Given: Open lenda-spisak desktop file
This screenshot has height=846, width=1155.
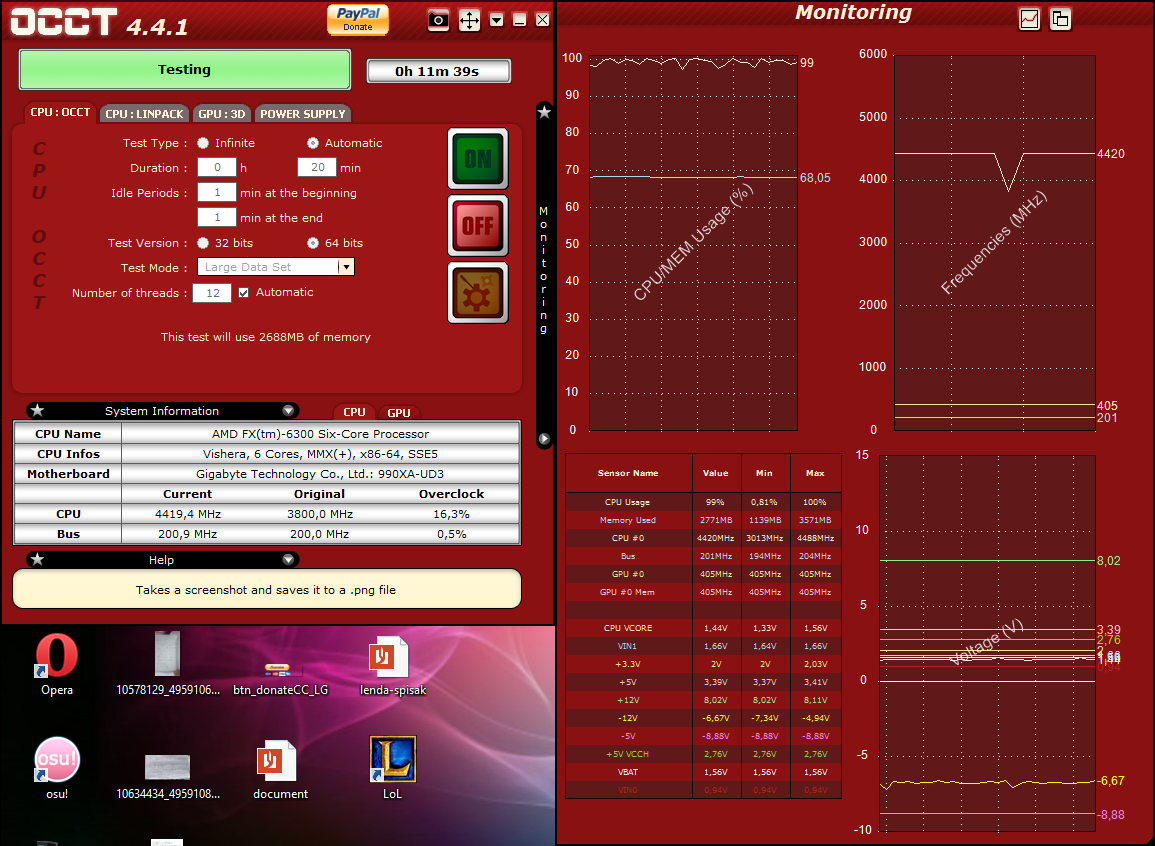Looking at the screenshot, I should pyautogui.click(x=393, y=666).
